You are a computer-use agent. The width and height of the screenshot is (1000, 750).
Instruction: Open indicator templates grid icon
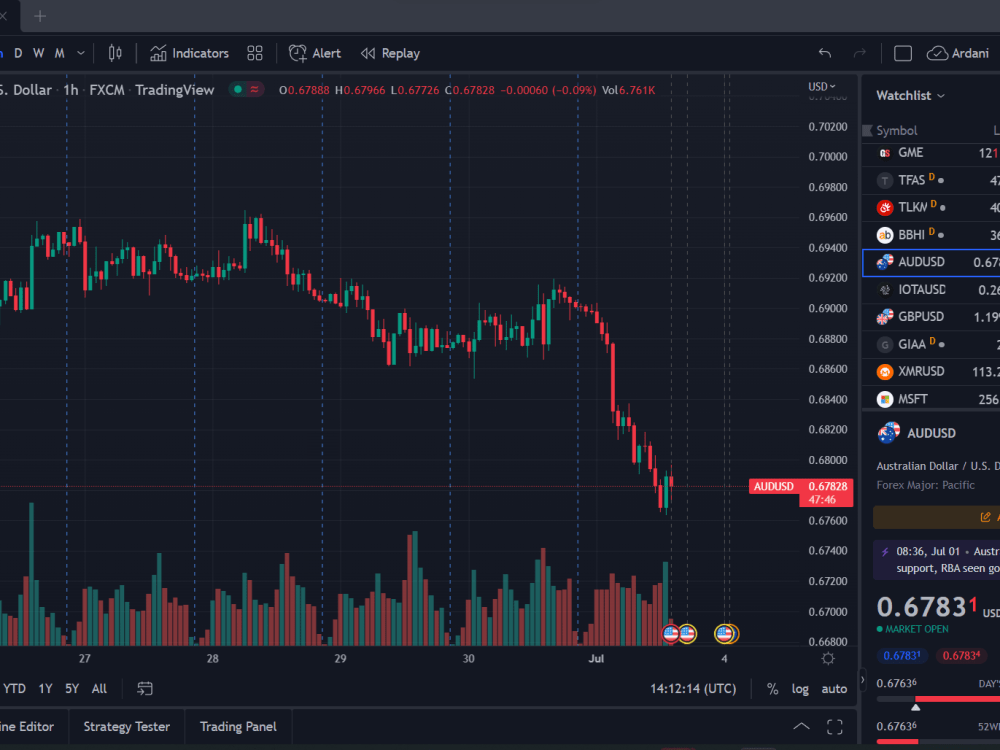tap(254, 53)
